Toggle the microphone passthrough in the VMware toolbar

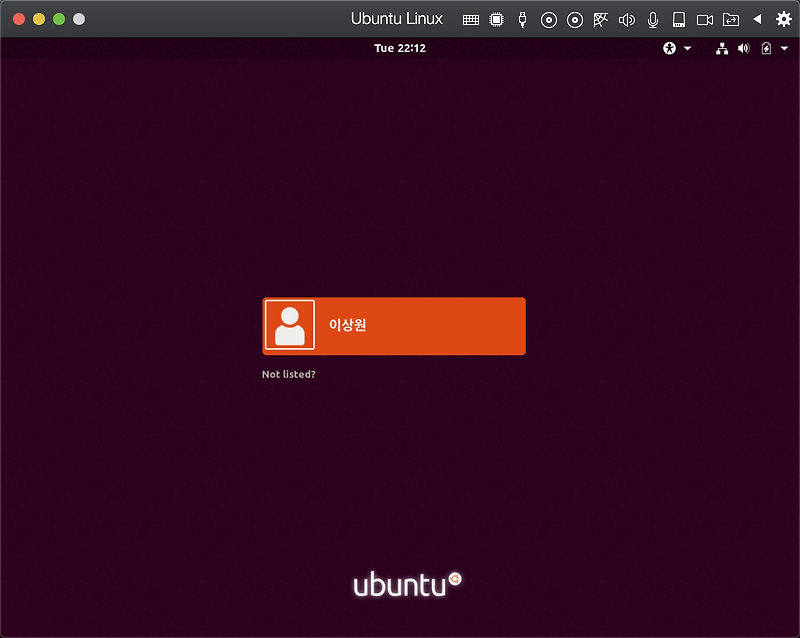coord(653,18)
